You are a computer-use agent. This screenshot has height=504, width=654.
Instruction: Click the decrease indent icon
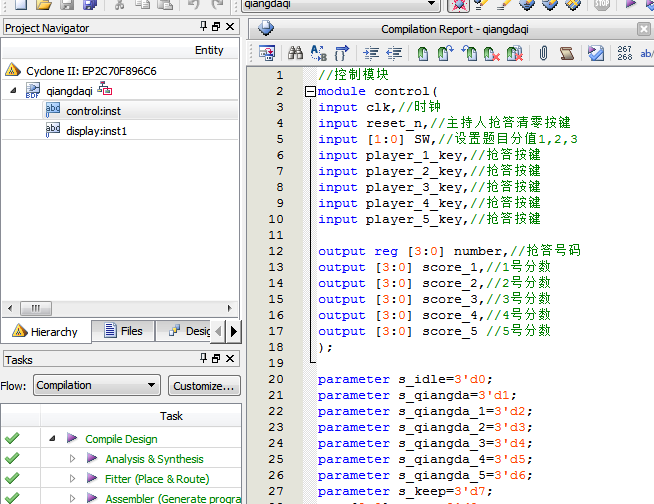tap(394, 52)
